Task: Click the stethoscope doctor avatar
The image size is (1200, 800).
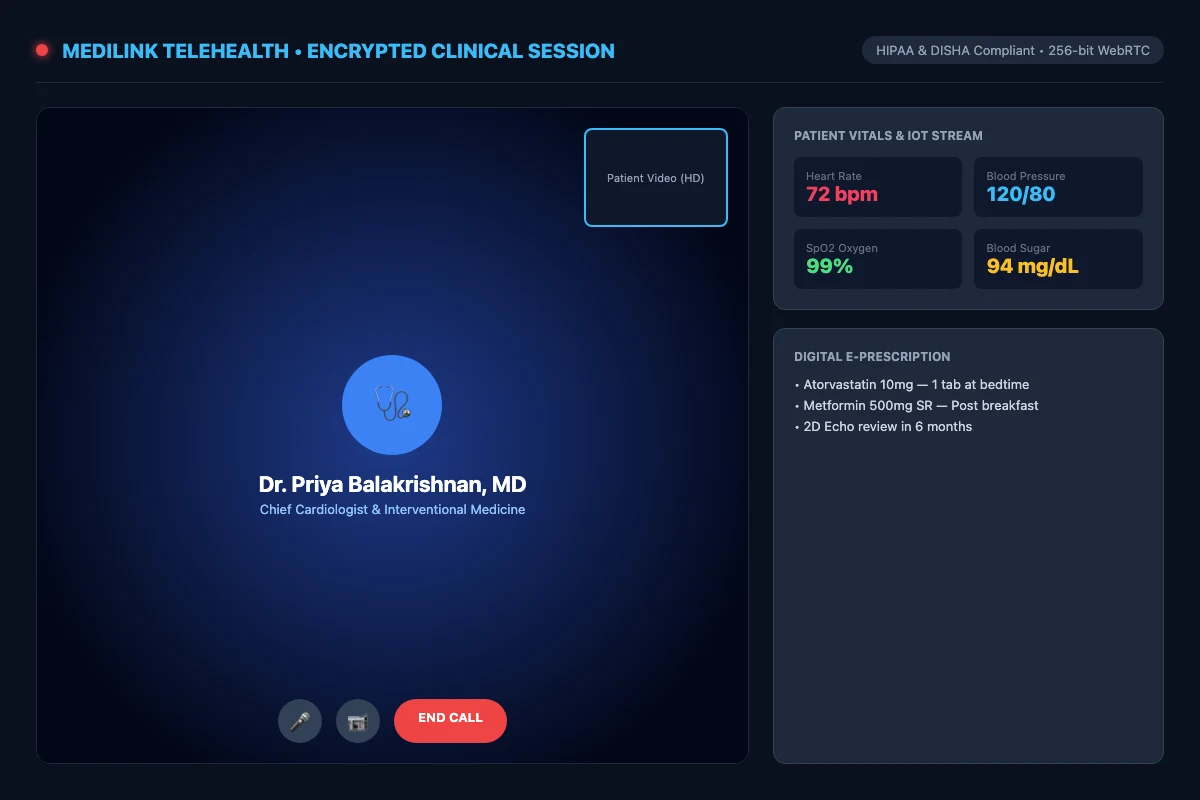Action: [x=392, y=405]
